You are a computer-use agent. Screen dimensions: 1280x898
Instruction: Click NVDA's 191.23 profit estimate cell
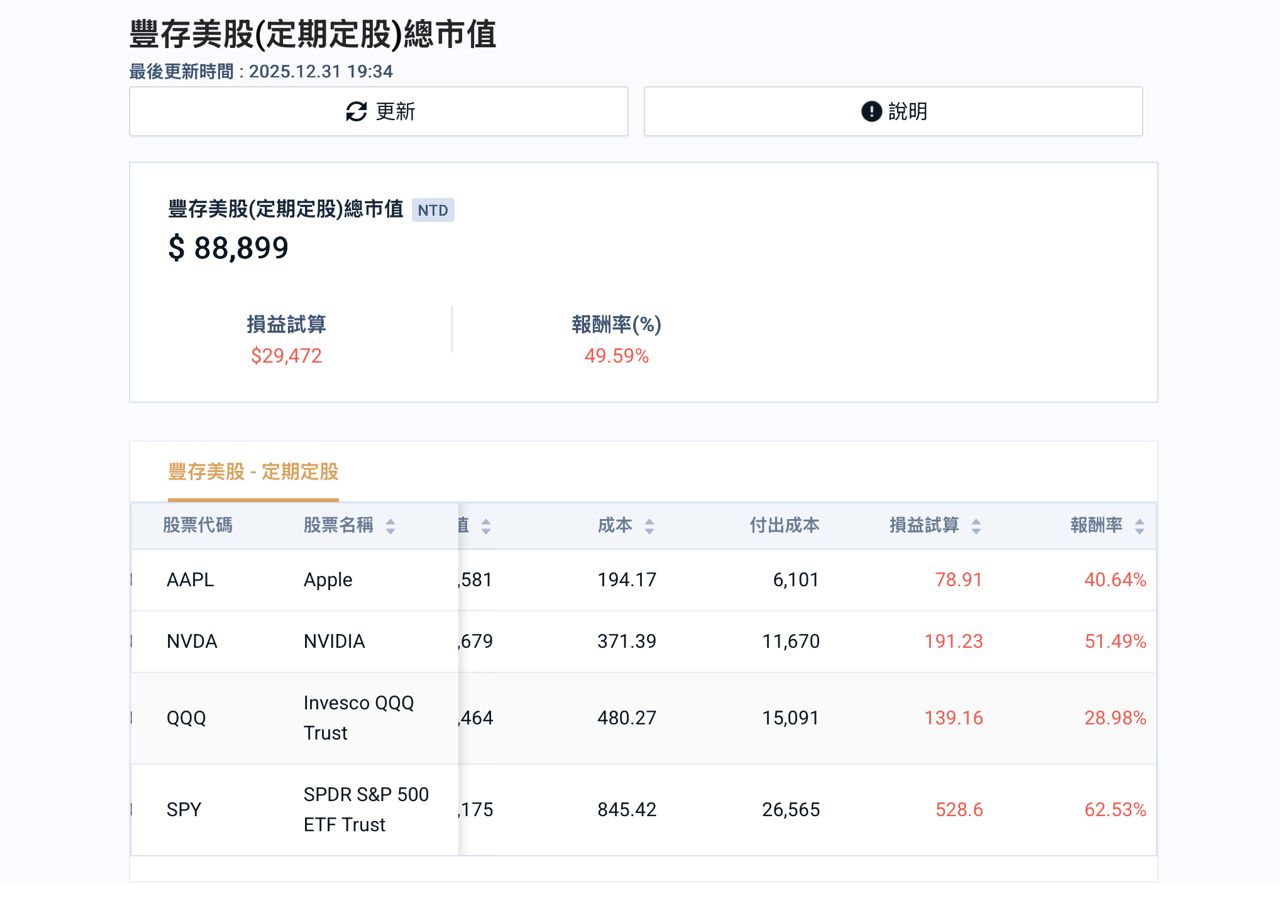tap(953, 641)
